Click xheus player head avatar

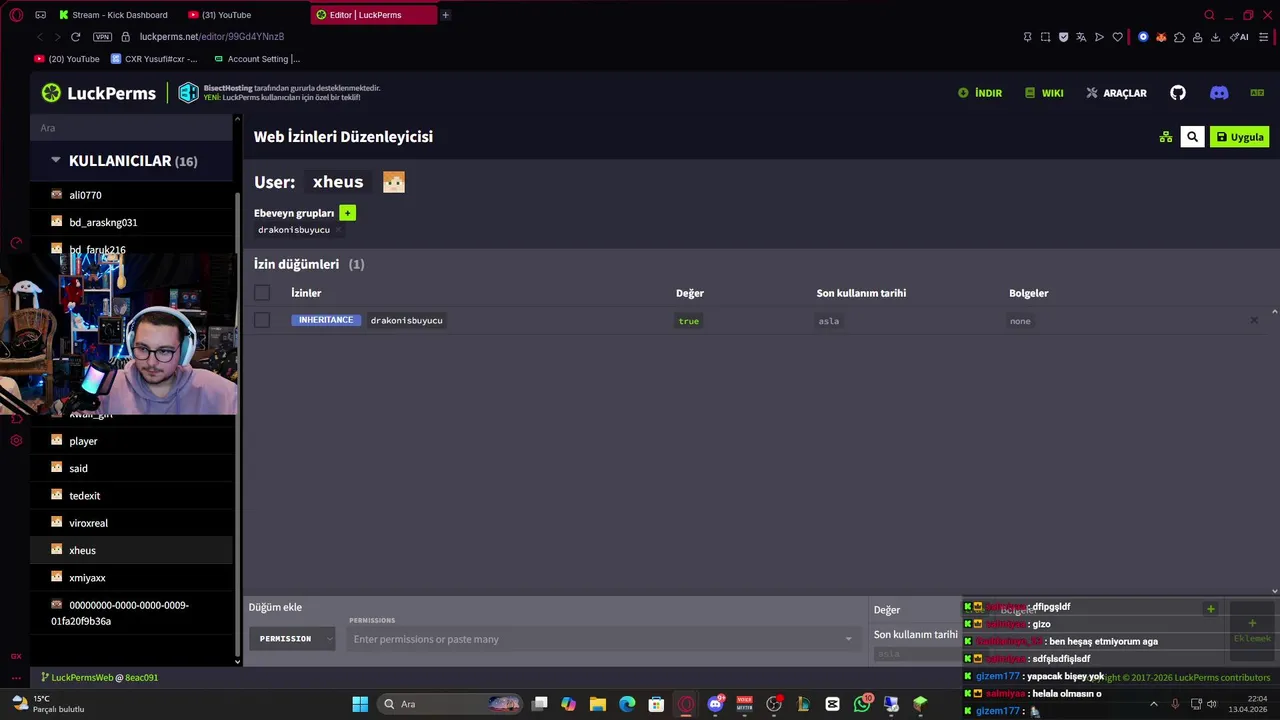click(x=394, y=182)
